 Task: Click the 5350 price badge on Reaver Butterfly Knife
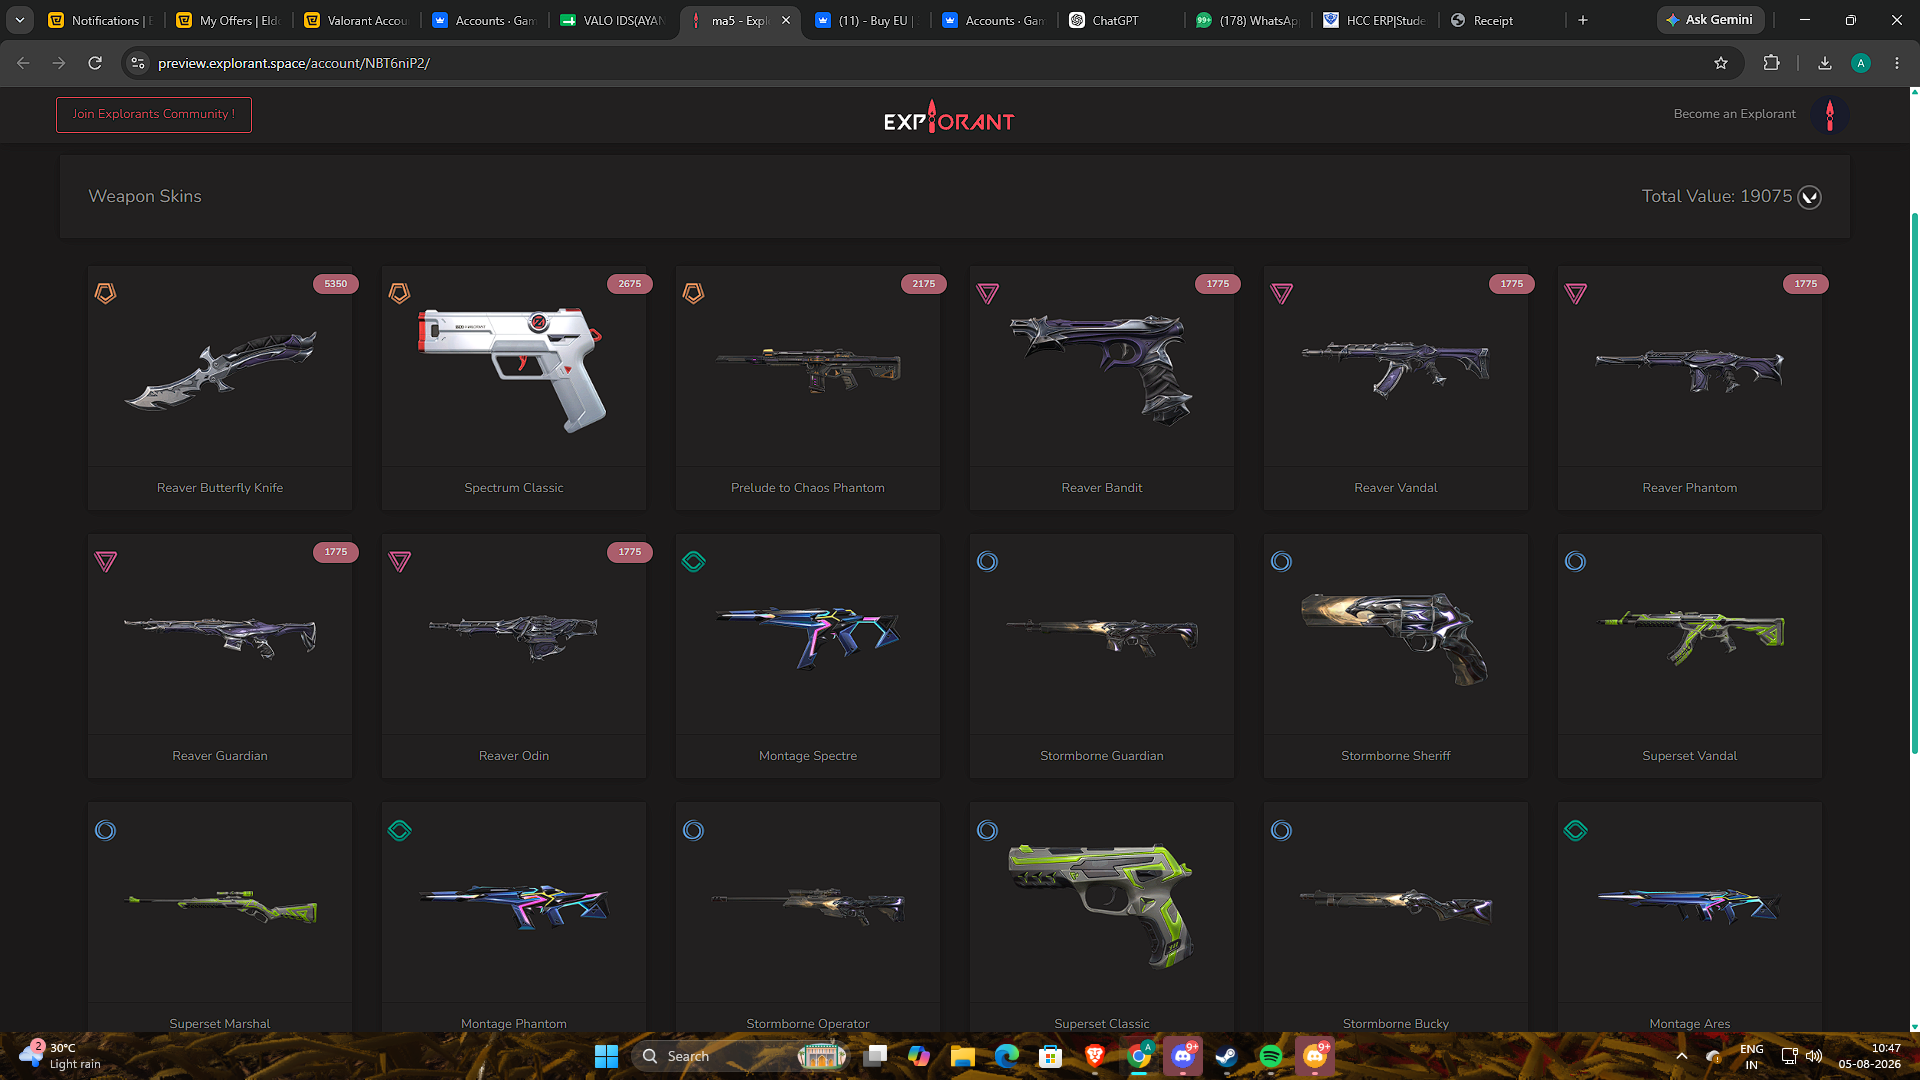(x=335, y=284)
